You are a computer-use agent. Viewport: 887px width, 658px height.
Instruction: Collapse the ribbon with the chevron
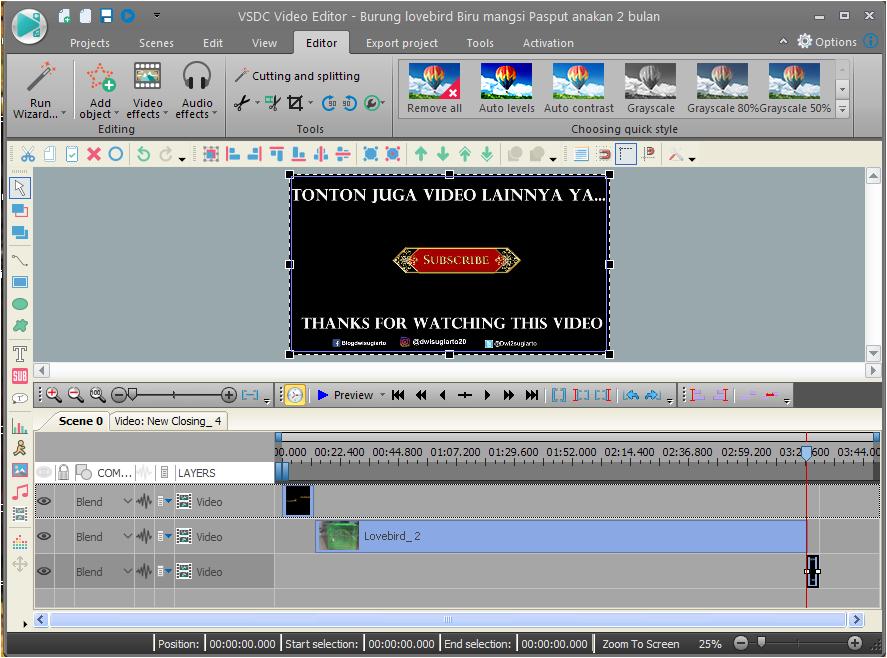pos(783,41)
